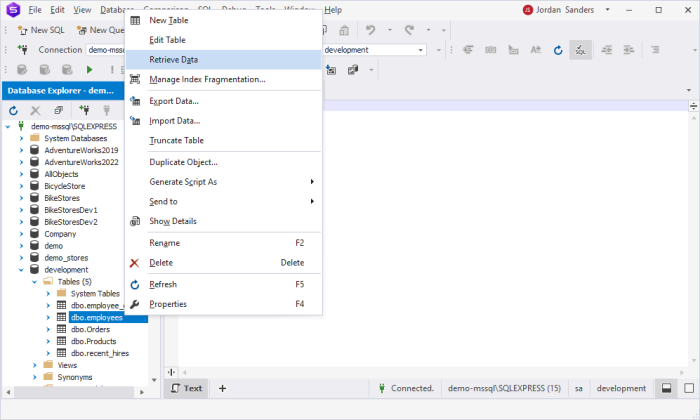Refresh the Database Explorer tree
Viewport: 700px width, 420px height.
click(13, 110)
